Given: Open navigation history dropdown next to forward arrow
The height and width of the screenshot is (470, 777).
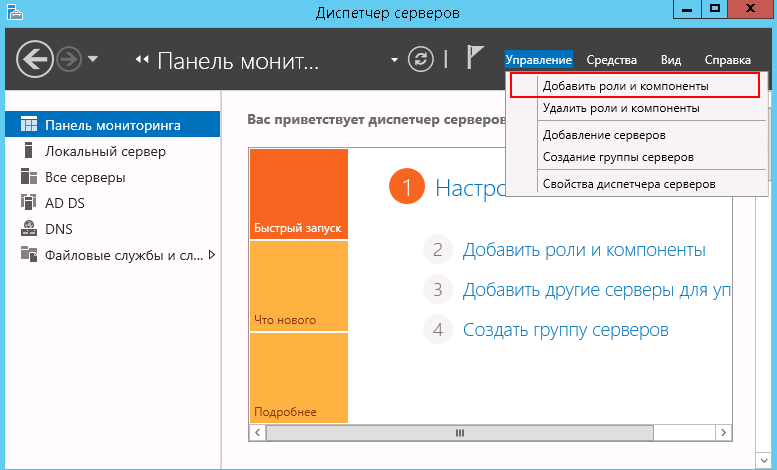Looking at the screenshot, I should point(93,59).
